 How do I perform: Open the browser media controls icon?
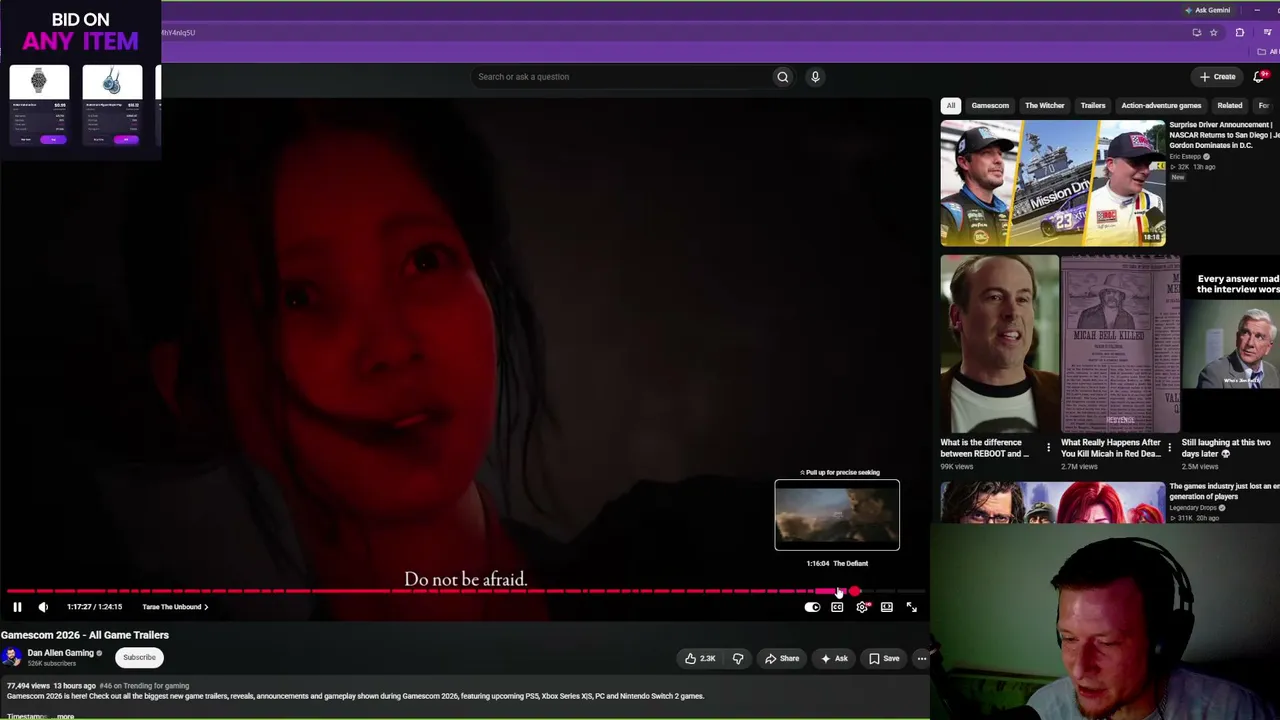(1267, 32)
